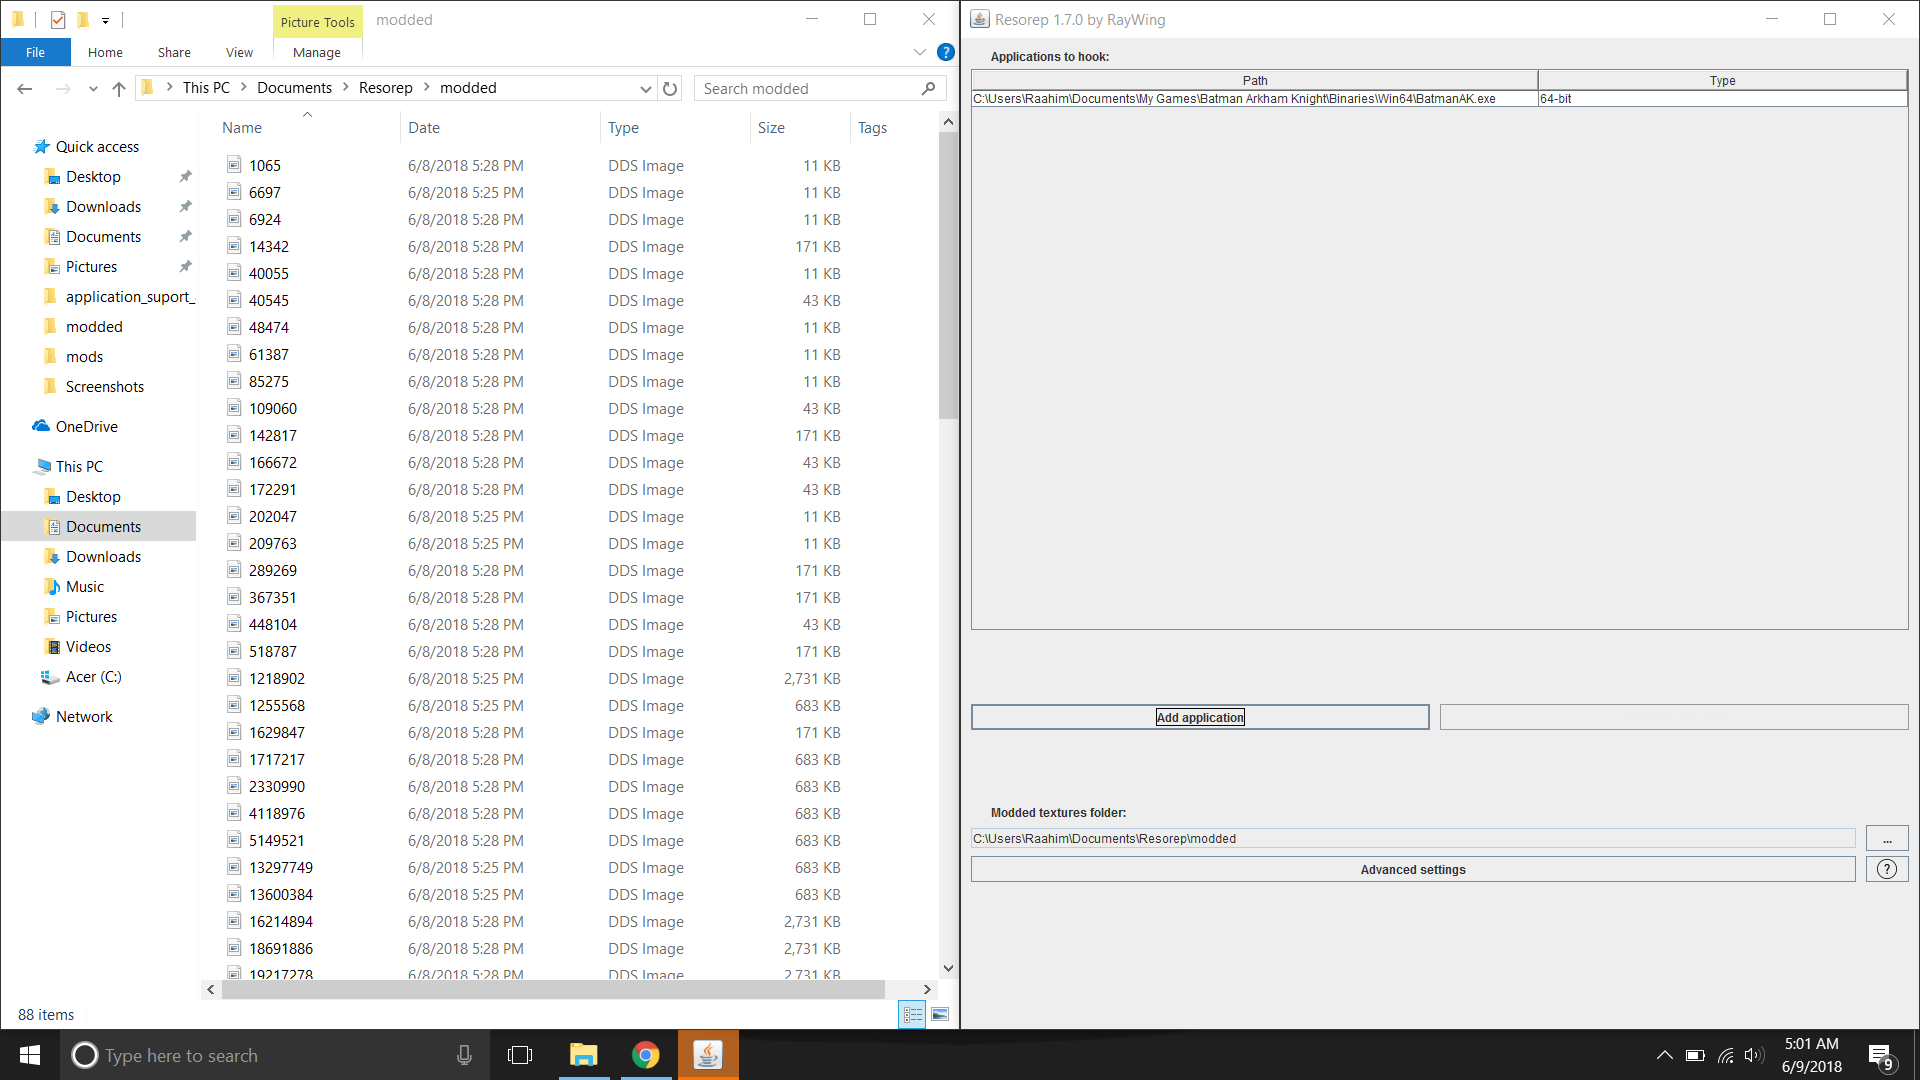Open Explorer help blue icon
The width and height of the screenshot is (1920, 1080).
(945, 52)
